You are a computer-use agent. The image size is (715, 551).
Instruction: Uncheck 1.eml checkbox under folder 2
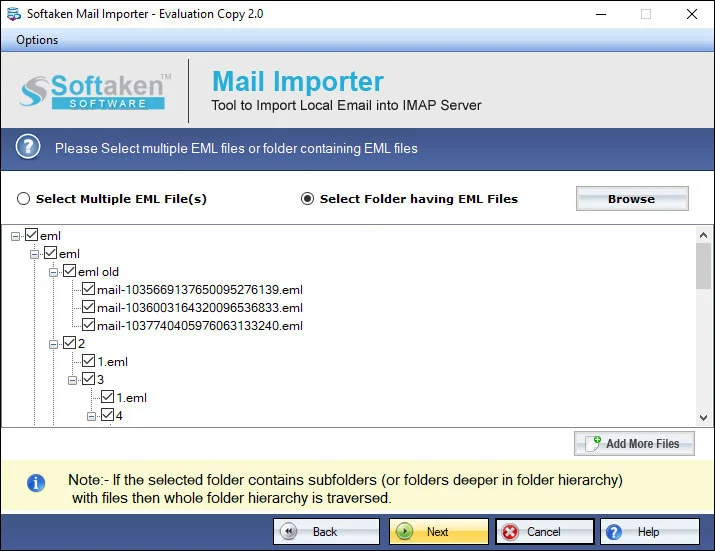(x=88, y=361)
